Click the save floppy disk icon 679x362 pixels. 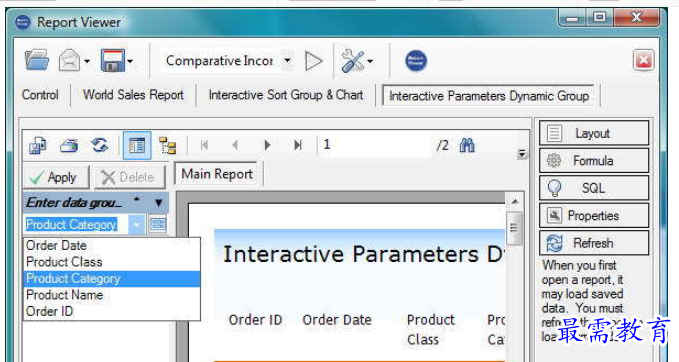pyautogui.click(x=112, y=60)
